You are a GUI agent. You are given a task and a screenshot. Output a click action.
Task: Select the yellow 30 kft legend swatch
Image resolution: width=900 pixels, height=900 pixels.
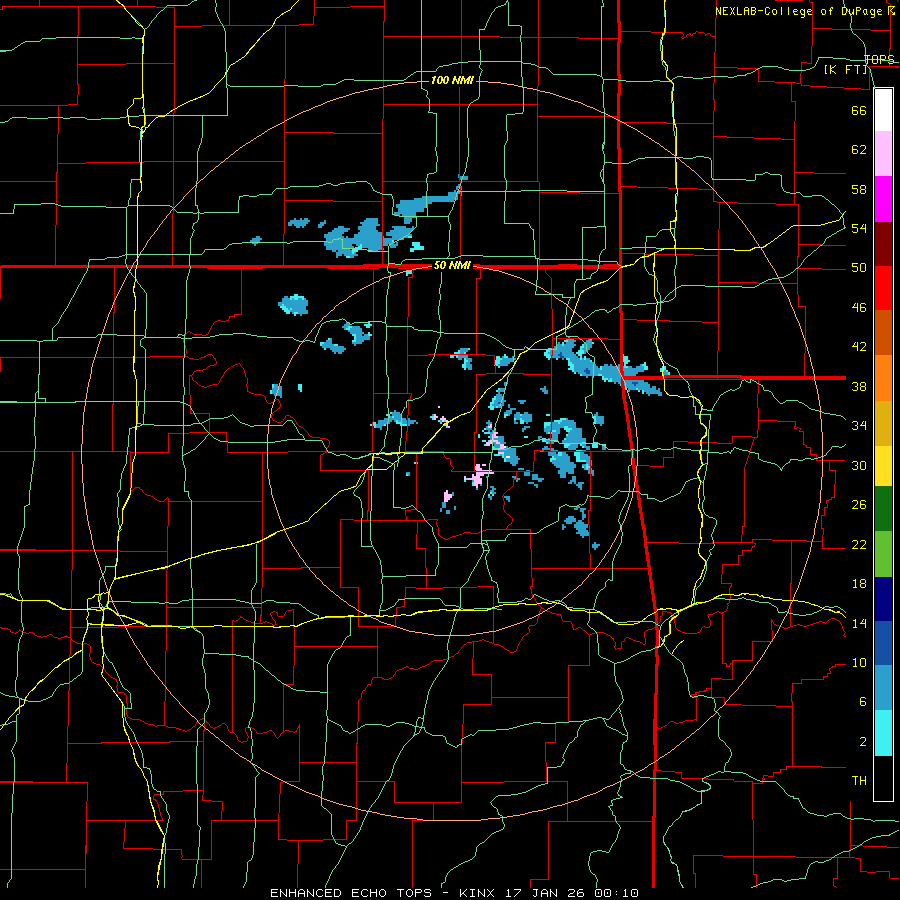pos(883,466)
